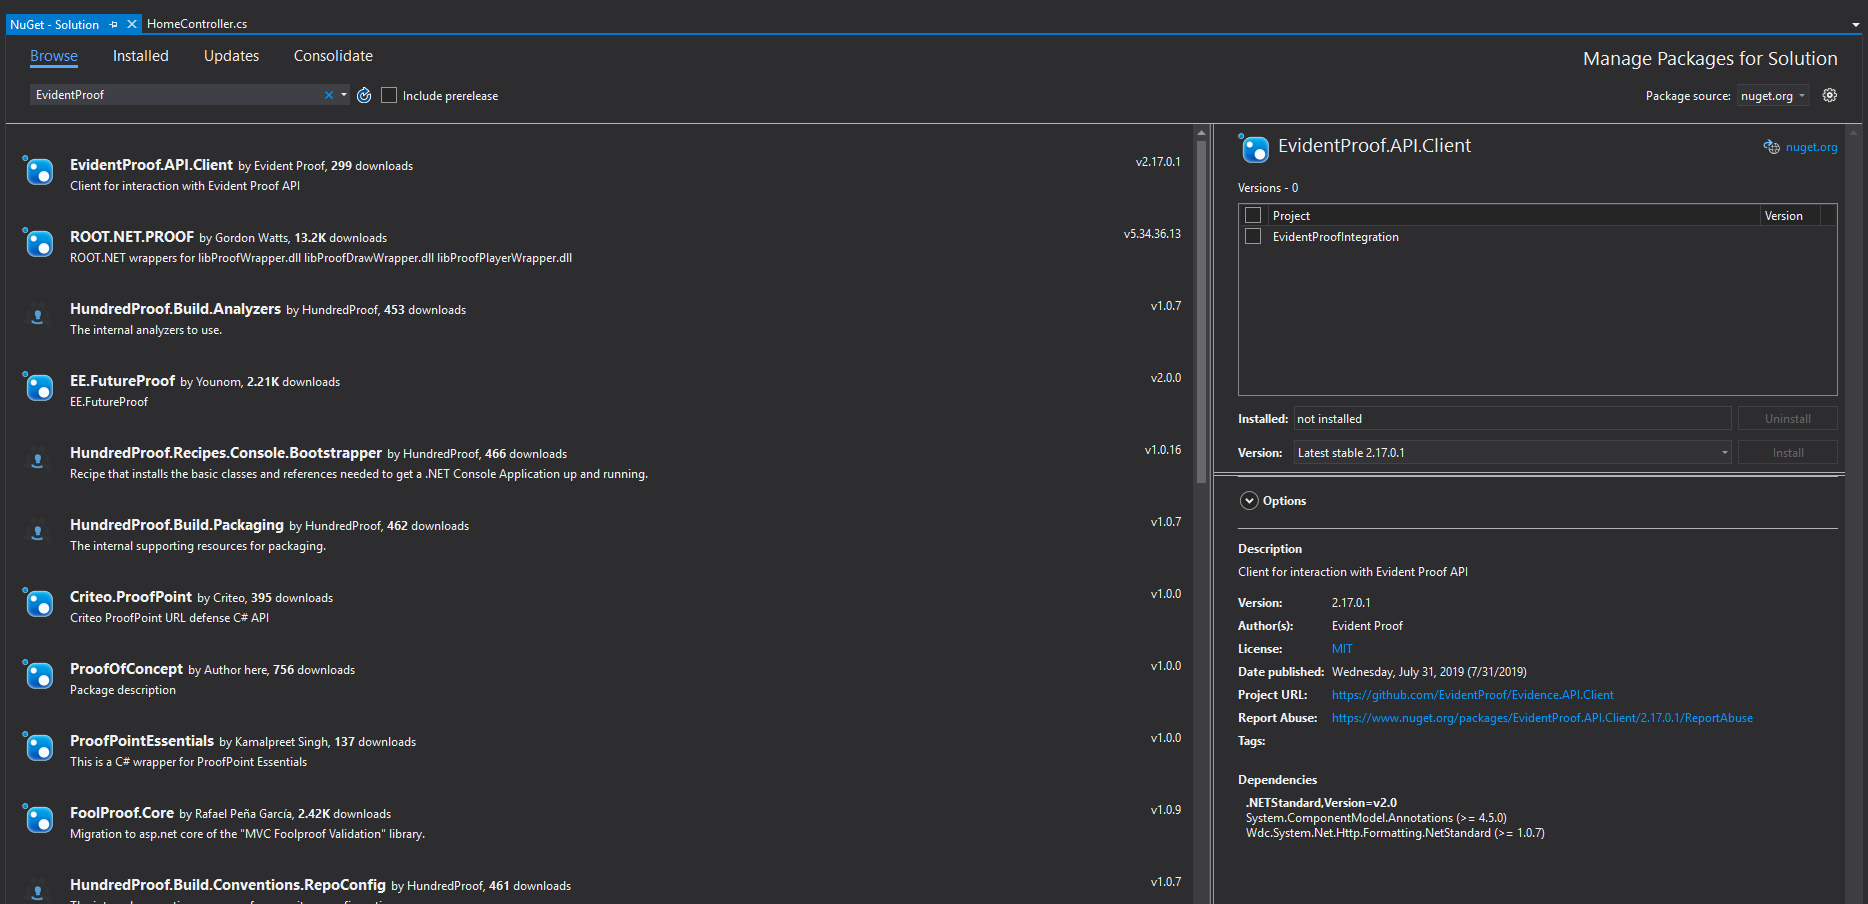Click the EvidentProof.API.Client package icon in list
1868x904 pixels.
[x=38, y=171]
